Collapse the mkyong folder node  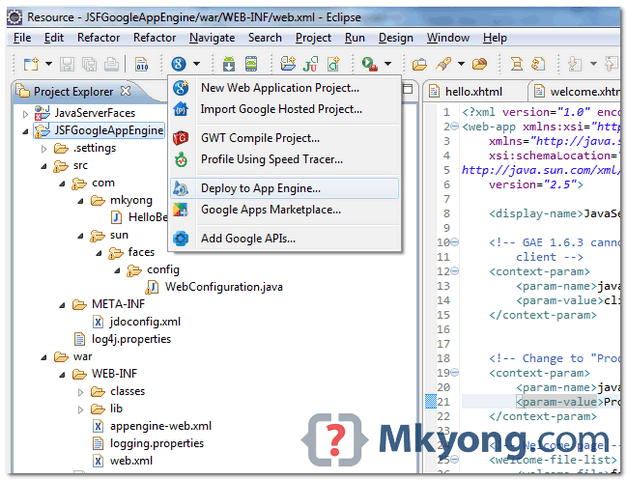80,201
